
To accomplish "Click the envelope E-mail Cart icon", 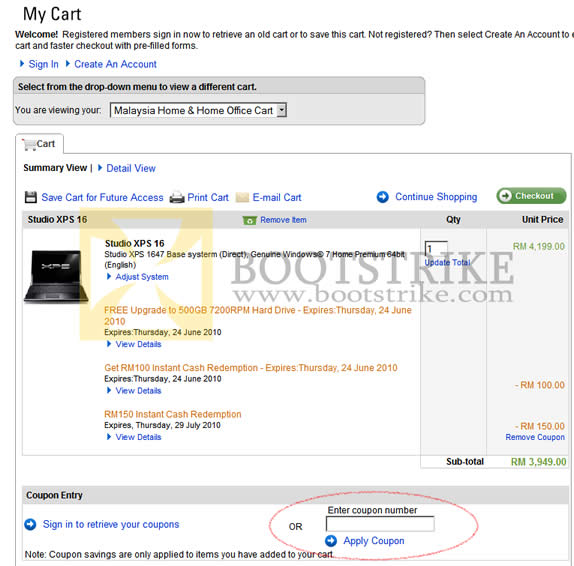I will [242, 198].
